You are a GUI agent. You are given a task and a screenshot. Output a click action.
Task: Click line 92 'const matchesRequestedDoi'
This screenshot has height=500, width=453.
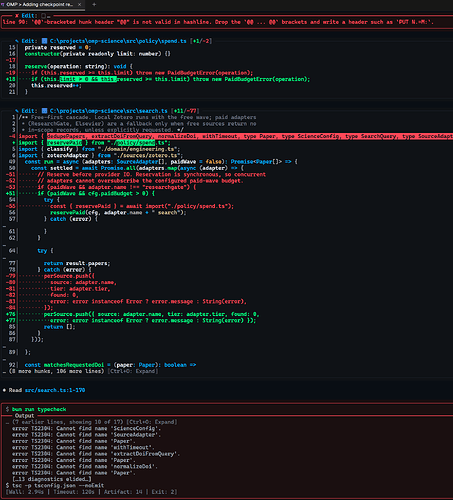(110, 365)
